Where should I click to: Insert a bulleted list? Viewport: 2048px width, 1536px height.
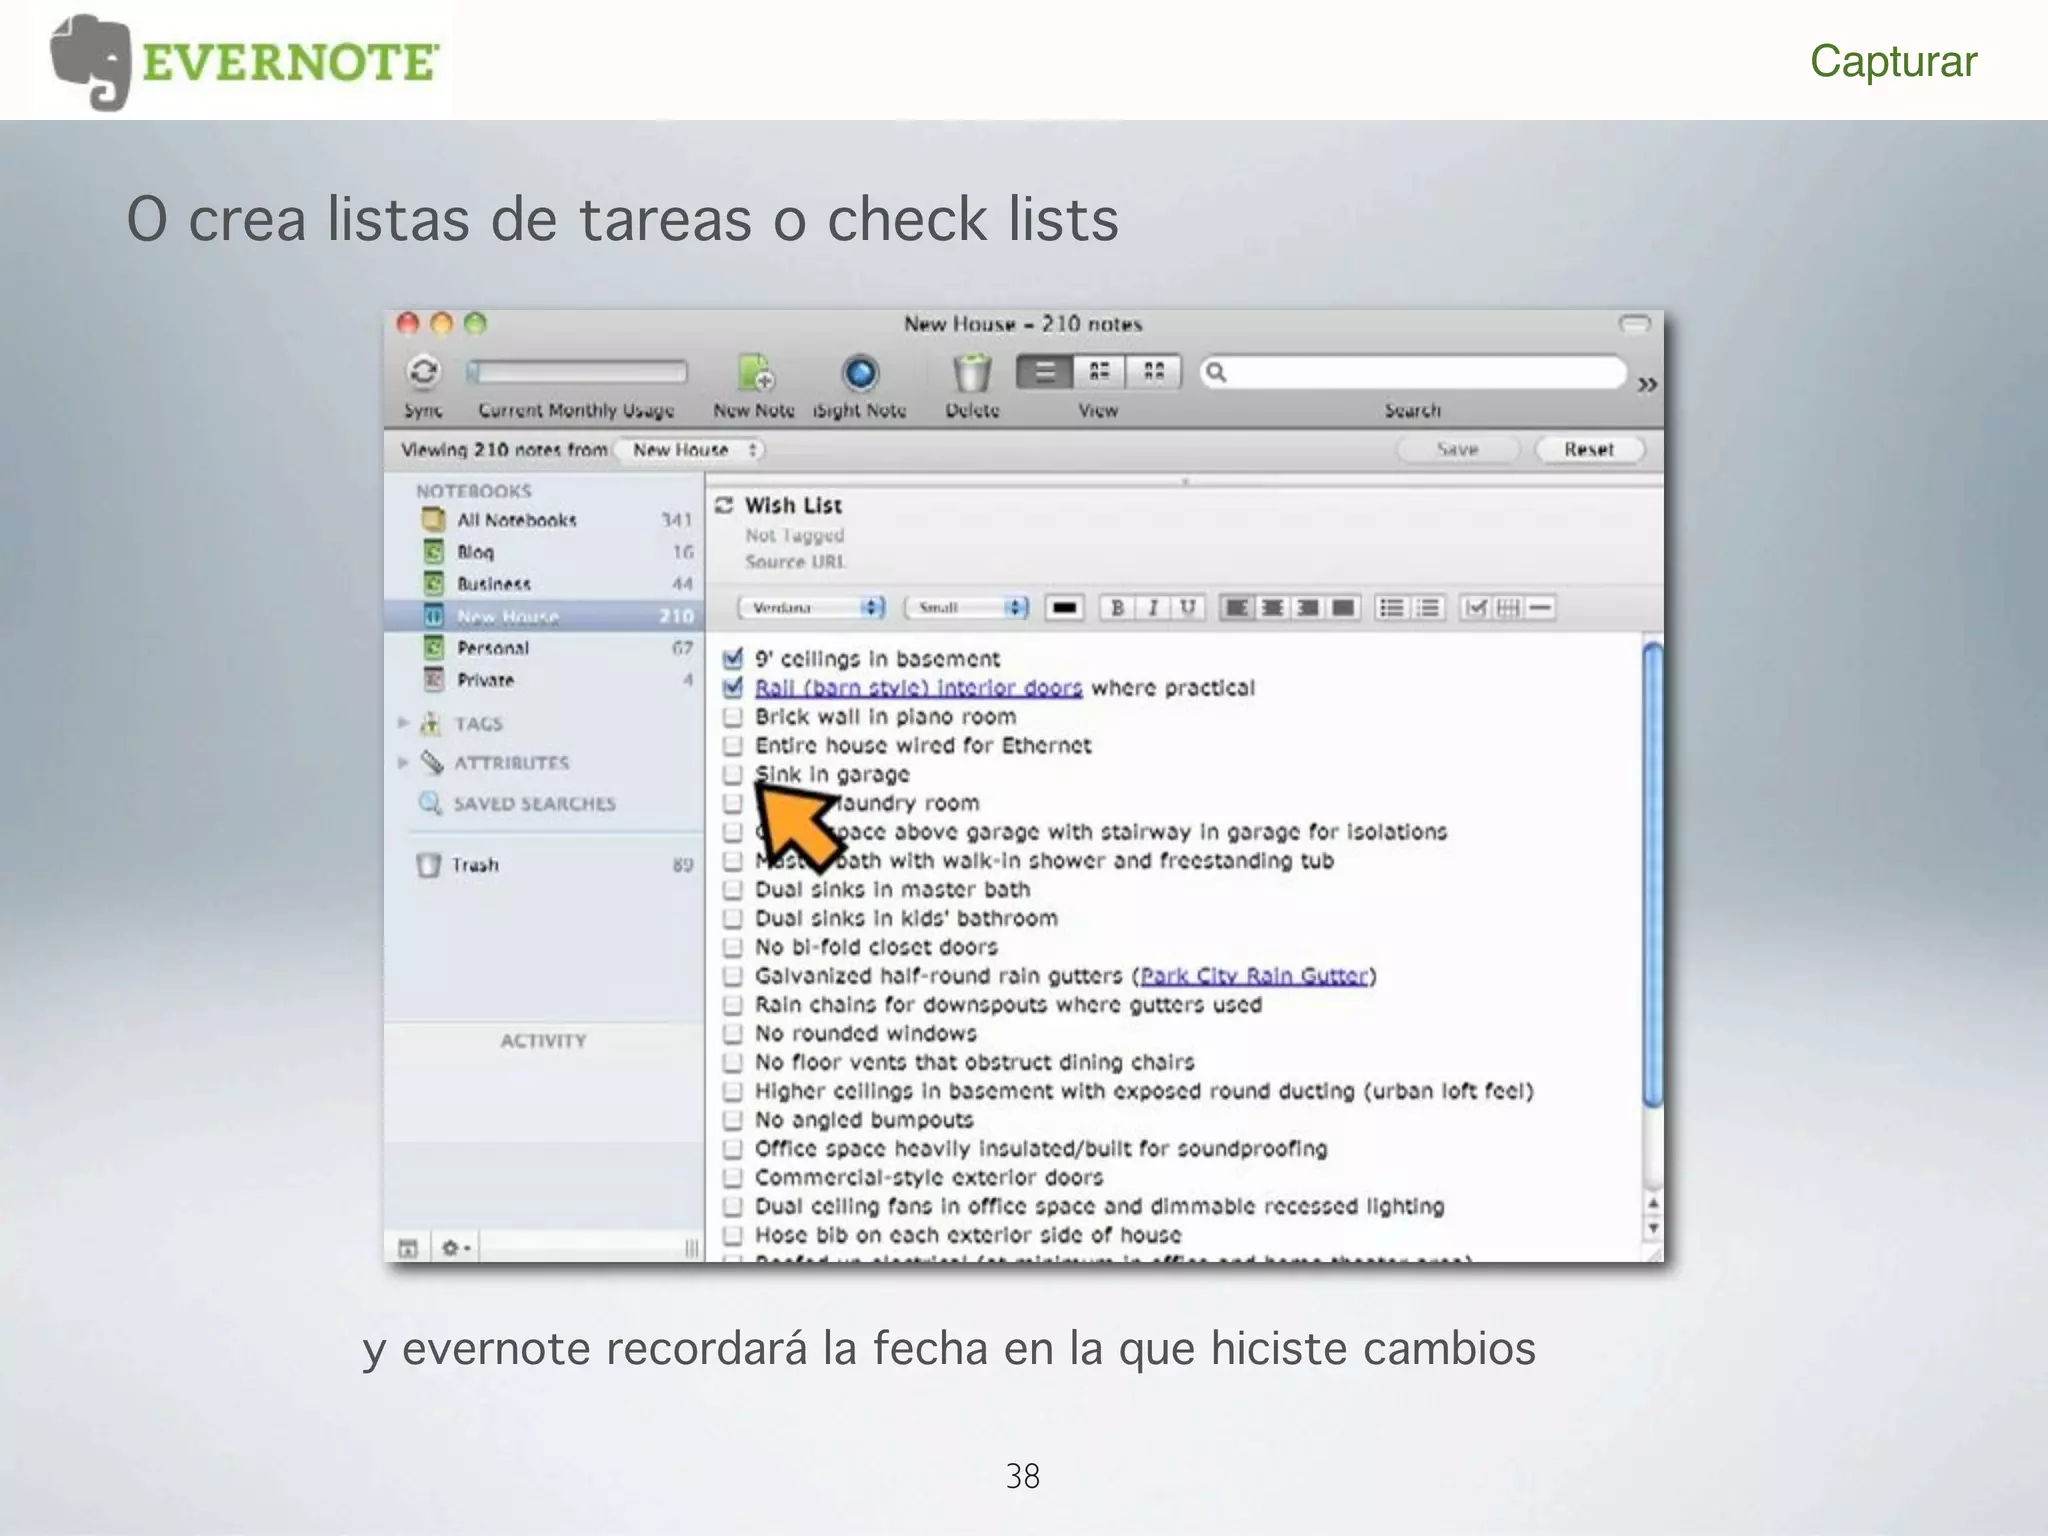(x=1391, y=607)
